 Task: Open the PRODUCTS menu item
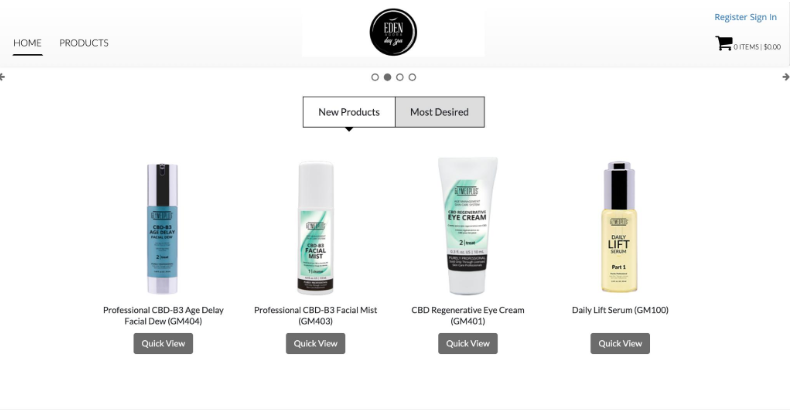pos(84,43)
